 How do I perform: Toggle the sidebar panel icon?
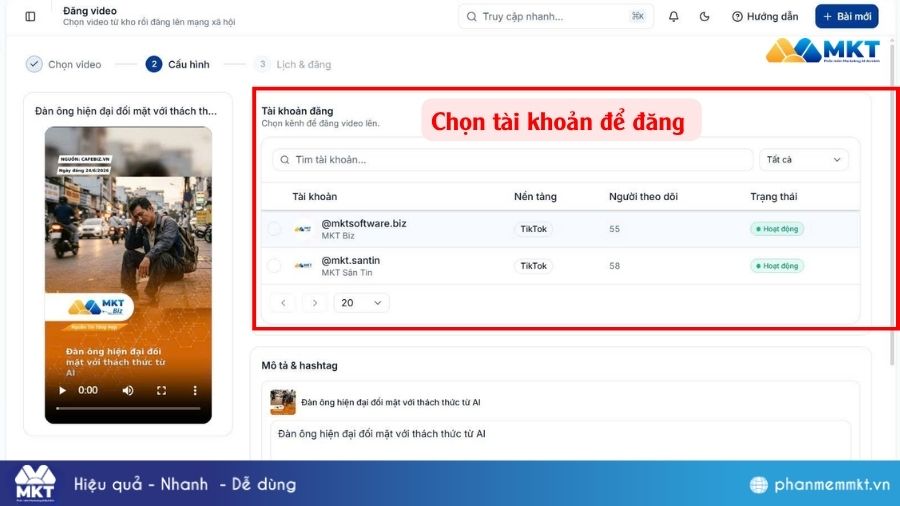tap(30, 17)
